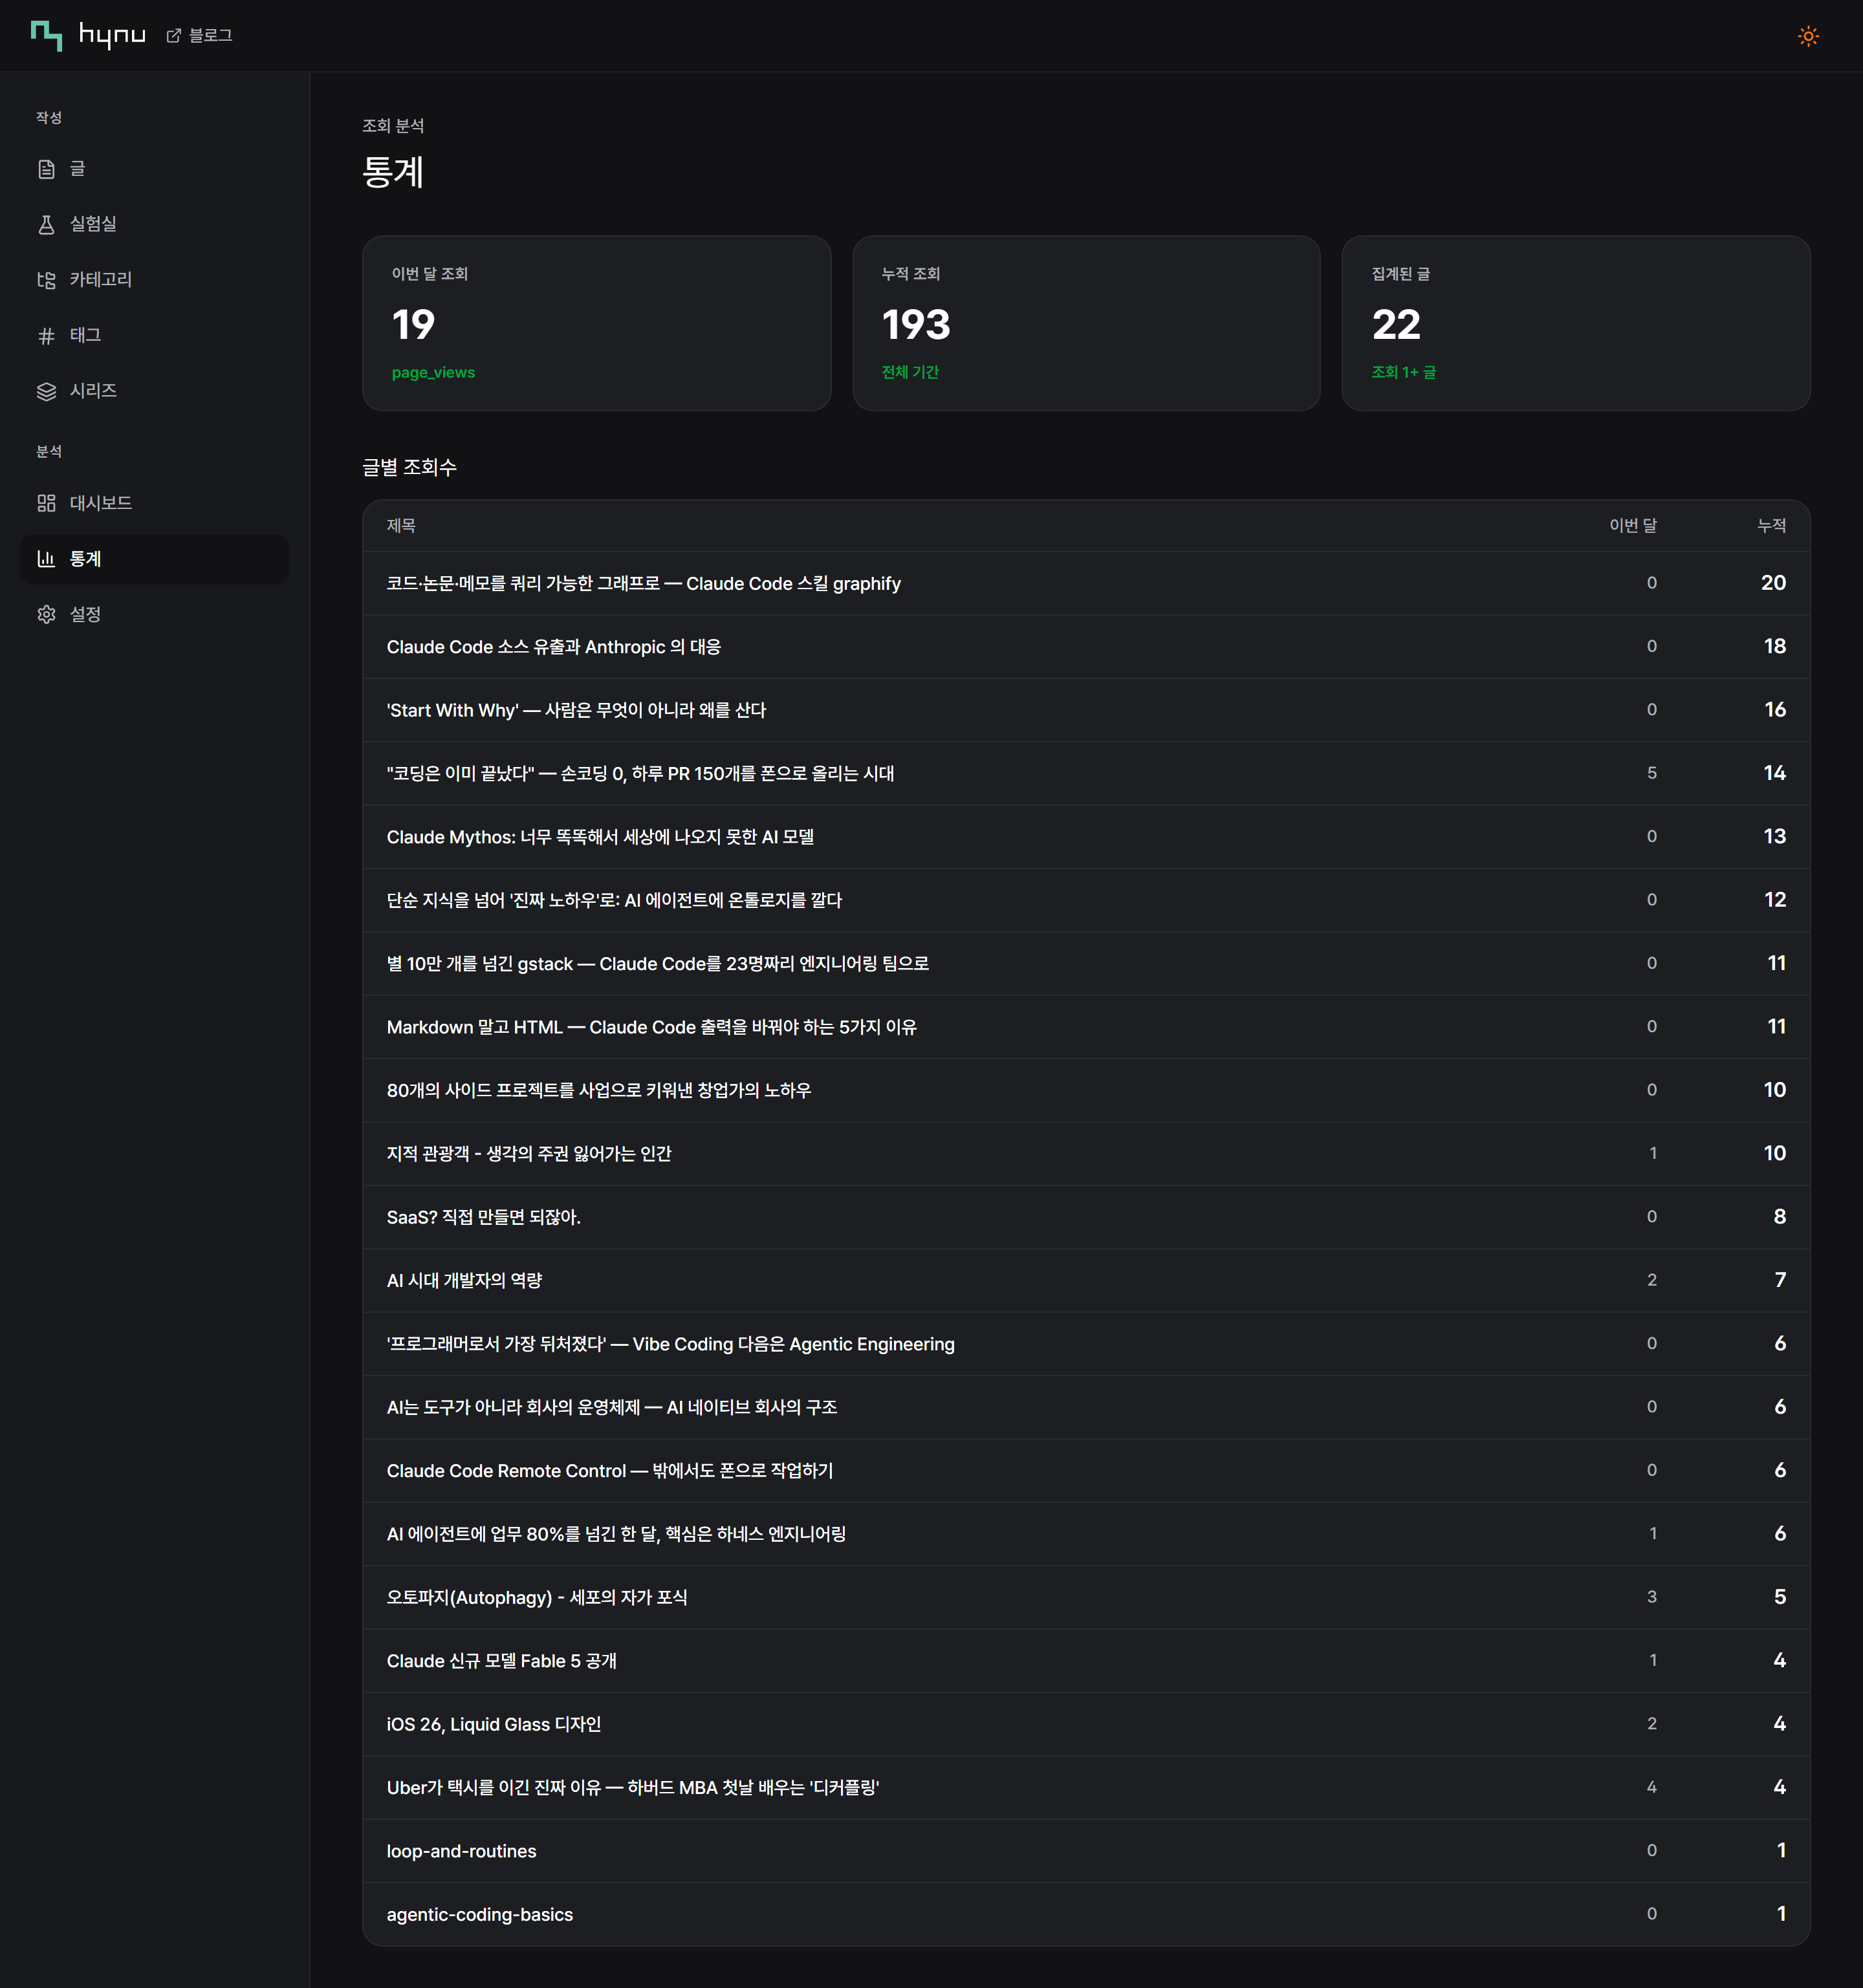Select 'AI 시대 개발자의 역량' title
The image size is (1863, 1988).
coord(464,1280)
